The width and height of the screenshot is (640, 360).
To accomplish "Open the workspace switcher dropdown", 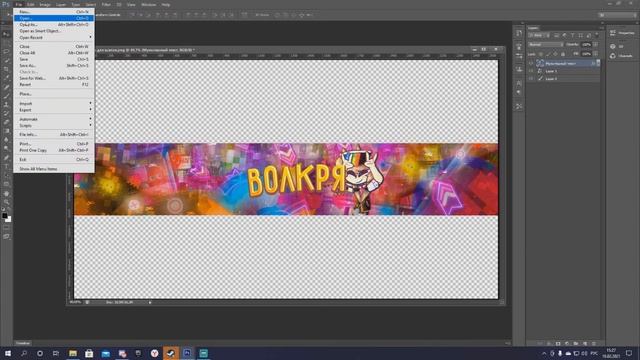I will 617,15.
